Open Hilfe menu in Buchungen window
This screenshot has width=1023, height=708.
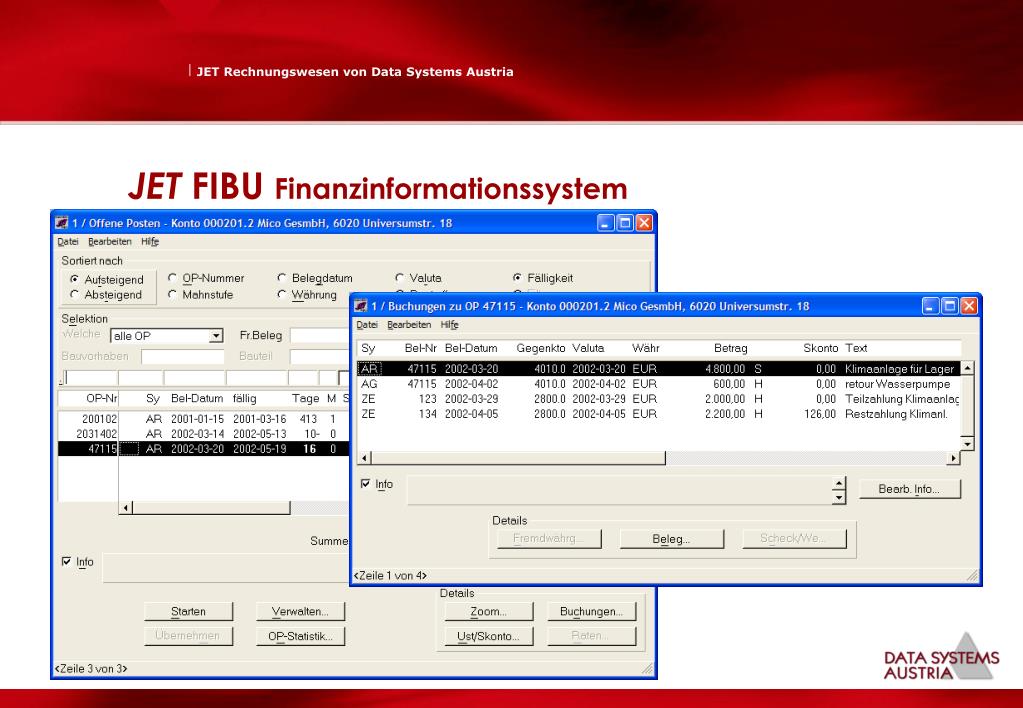pyautogui.click(x=450, y=324)
